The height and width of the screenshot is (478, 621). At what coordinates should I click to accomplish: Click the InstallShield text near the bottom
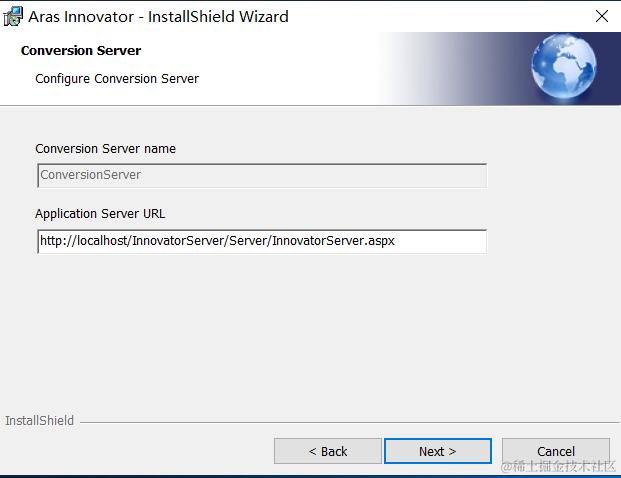click(39, 420)
